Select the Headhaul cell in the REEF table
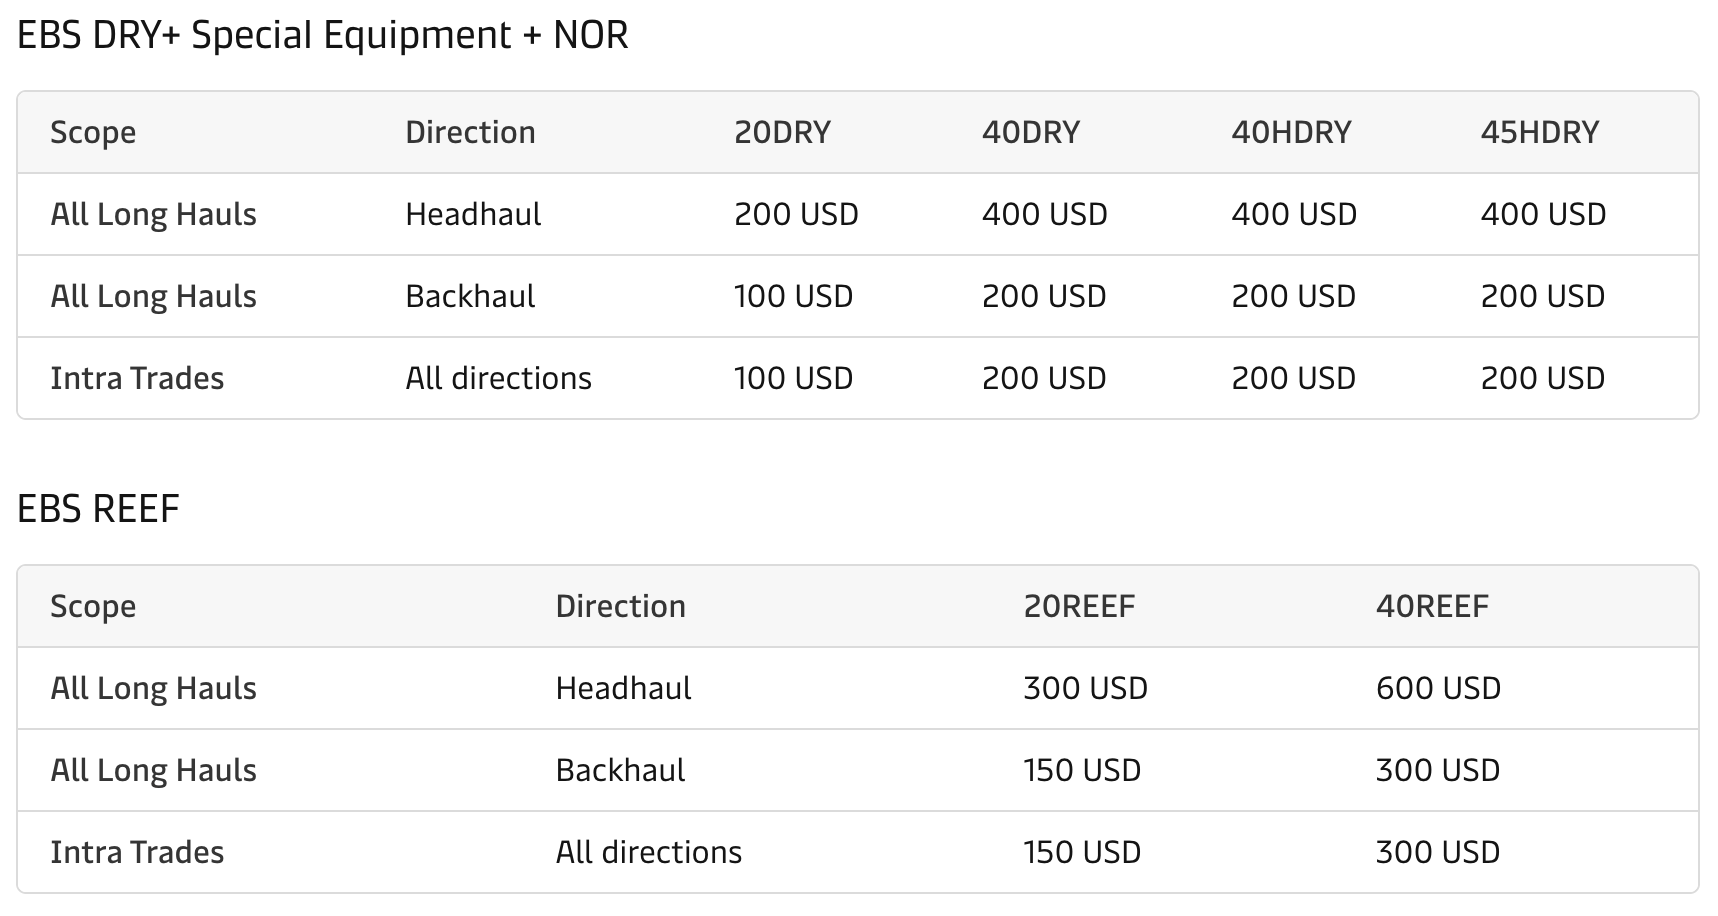Viewport: 1718px width, 916px height. click(623, 689)
